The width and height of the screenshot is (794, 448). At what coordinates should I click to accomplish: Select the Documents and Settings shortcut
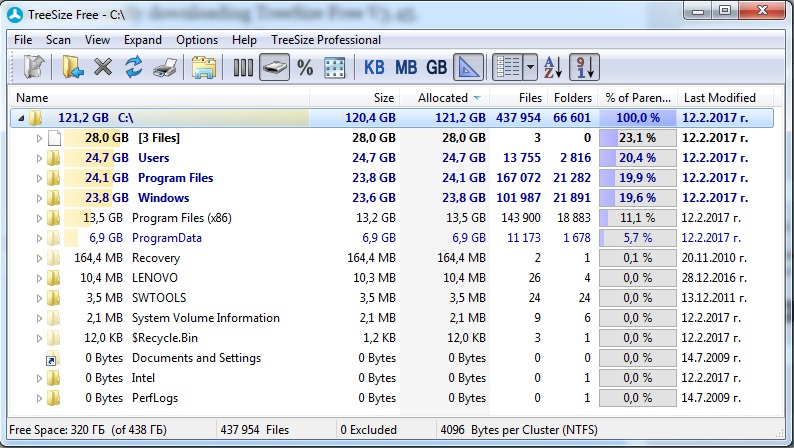tap(196, 358)
